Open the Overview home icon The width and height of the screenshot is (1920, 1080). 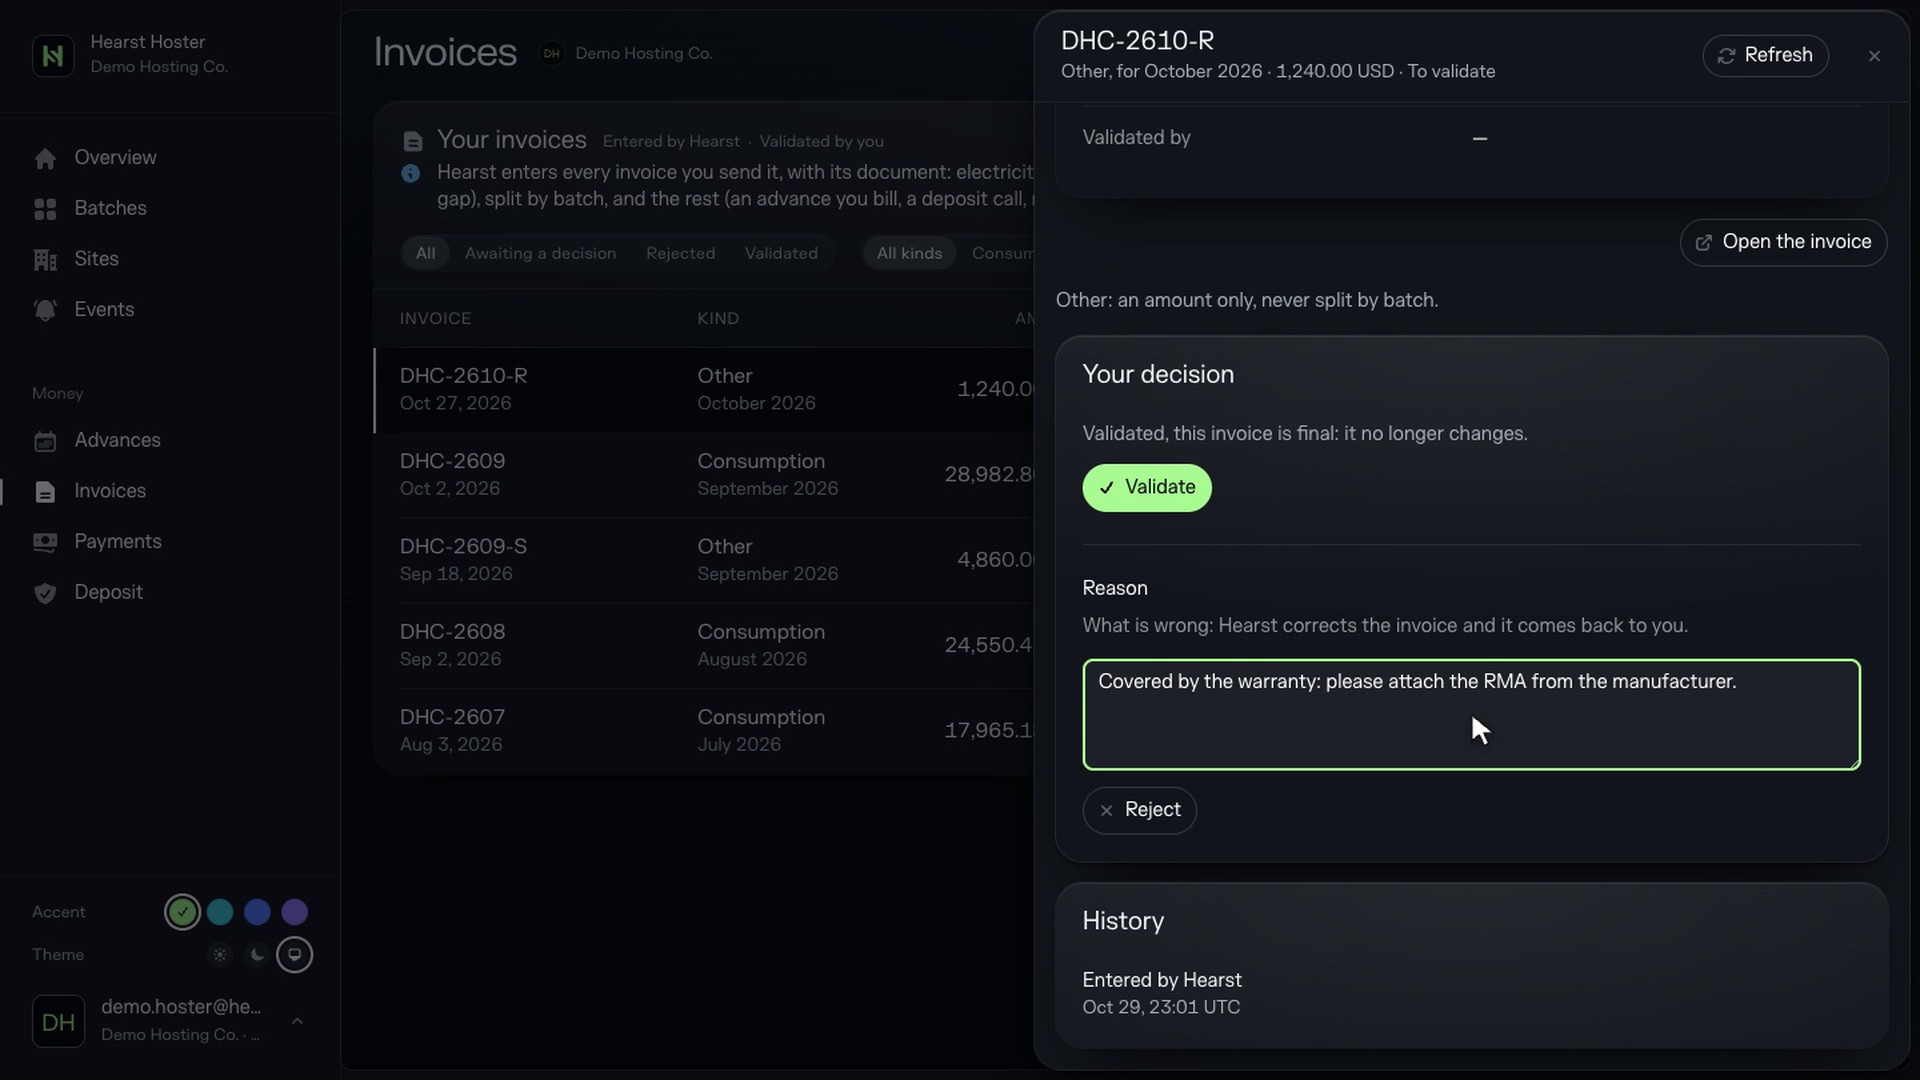click(x=45, y=158)
